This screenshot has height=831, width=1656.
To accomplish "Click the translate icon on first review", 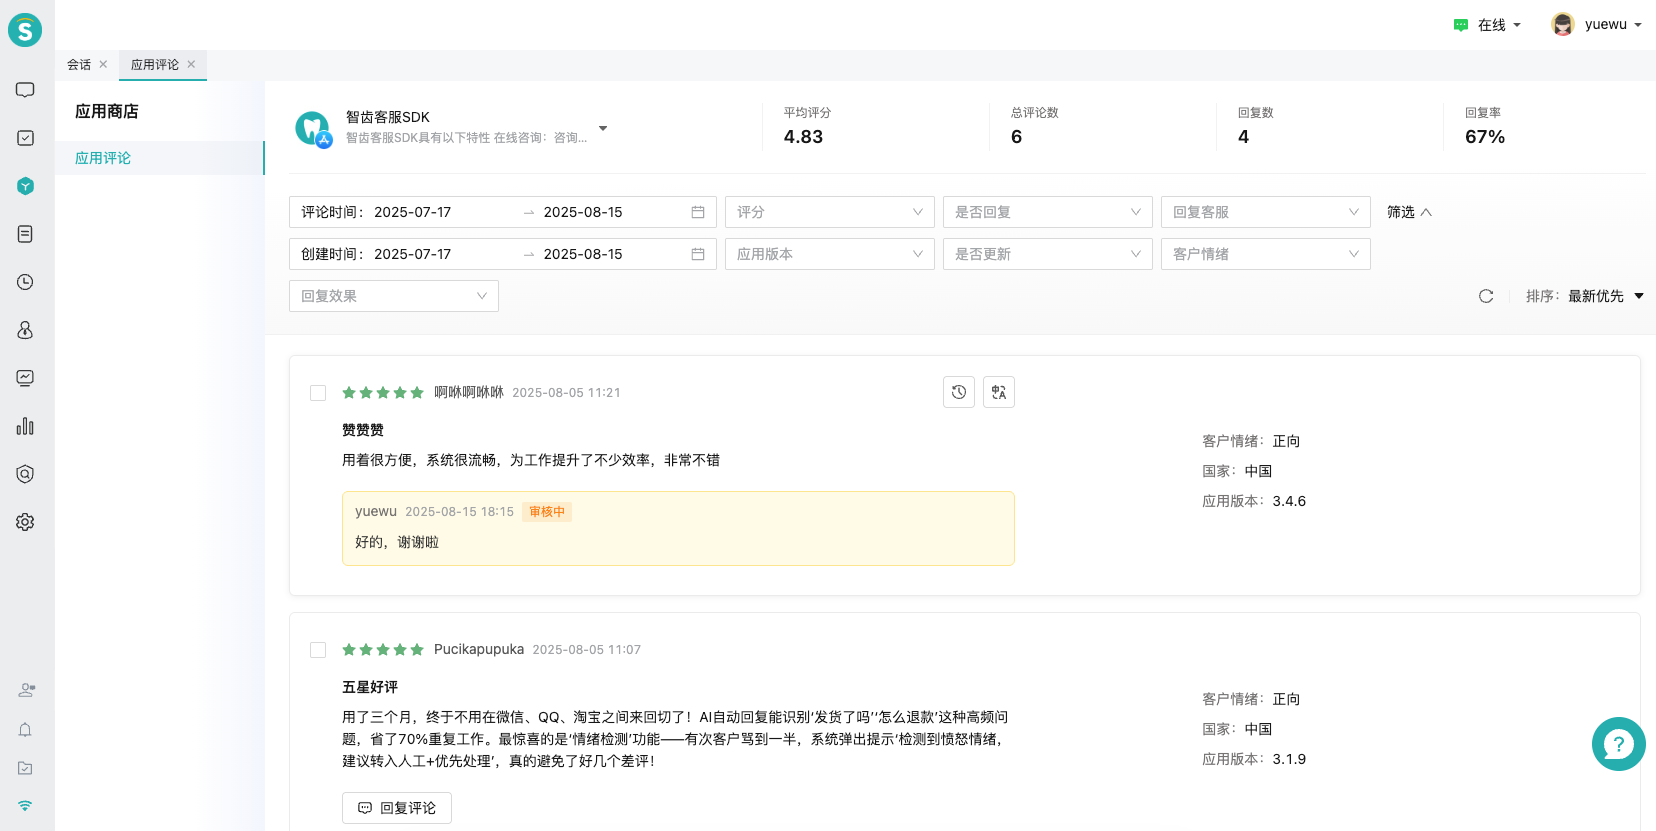I will [999, 392].
